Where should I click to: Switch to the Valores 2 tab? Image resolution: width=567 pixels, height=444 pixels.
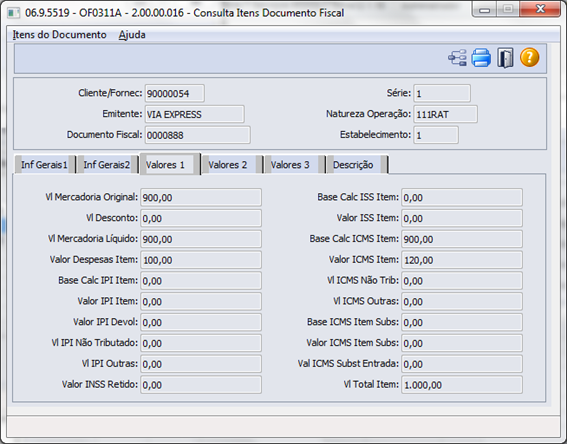(x=232, y=165)
